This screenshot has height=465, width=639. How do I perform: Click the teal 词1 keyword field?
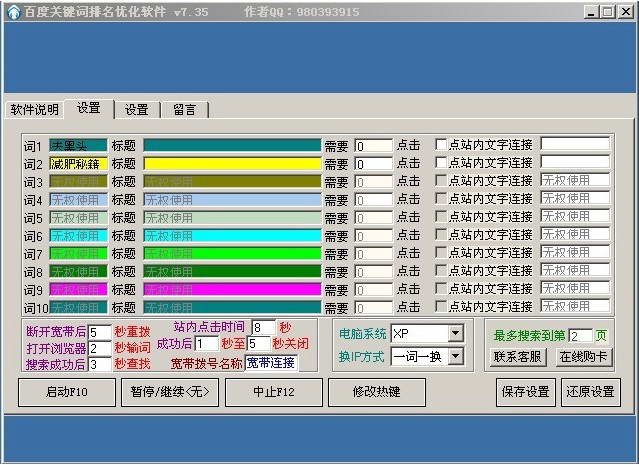pos(78,145)
